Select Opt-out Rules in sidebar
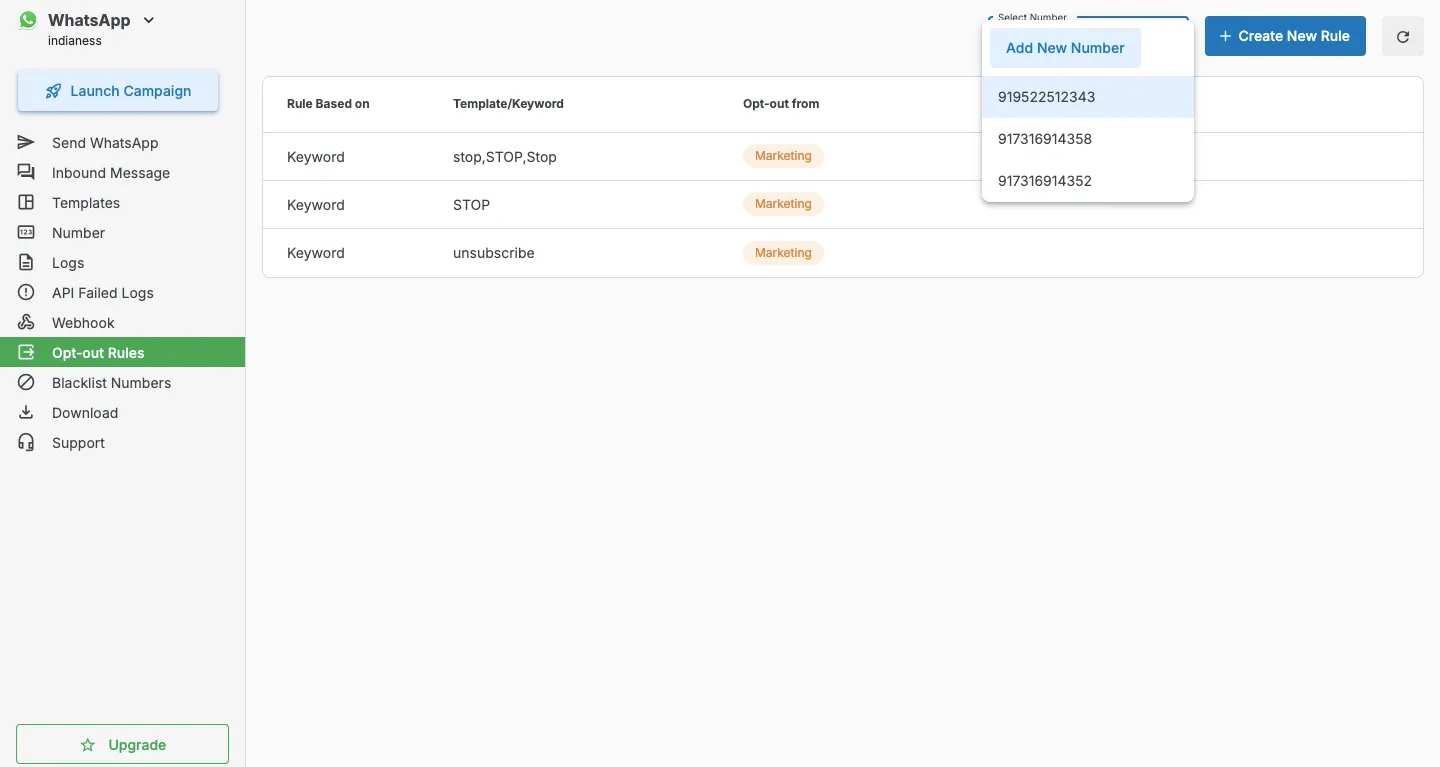 click(122, 353)
